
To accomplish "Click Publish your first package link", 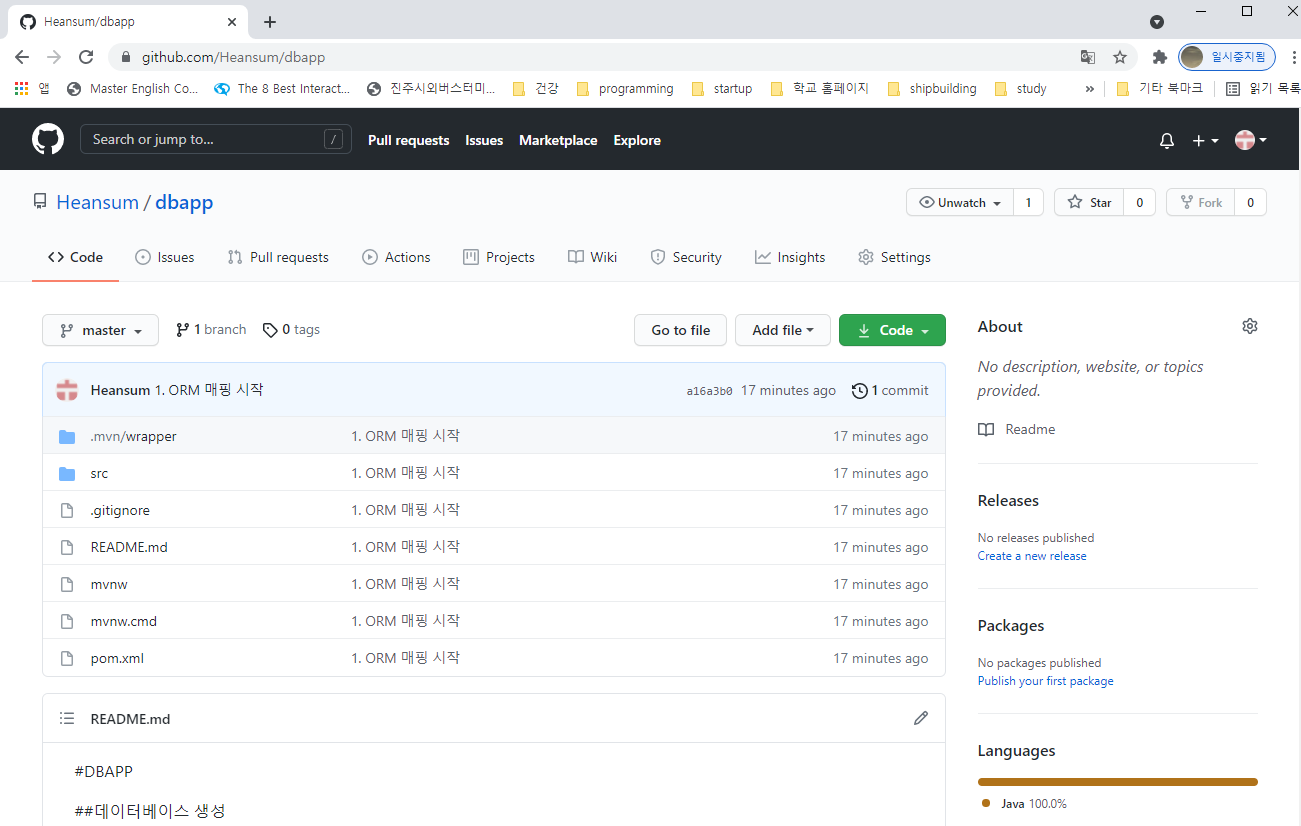I will click(1045, 681).
